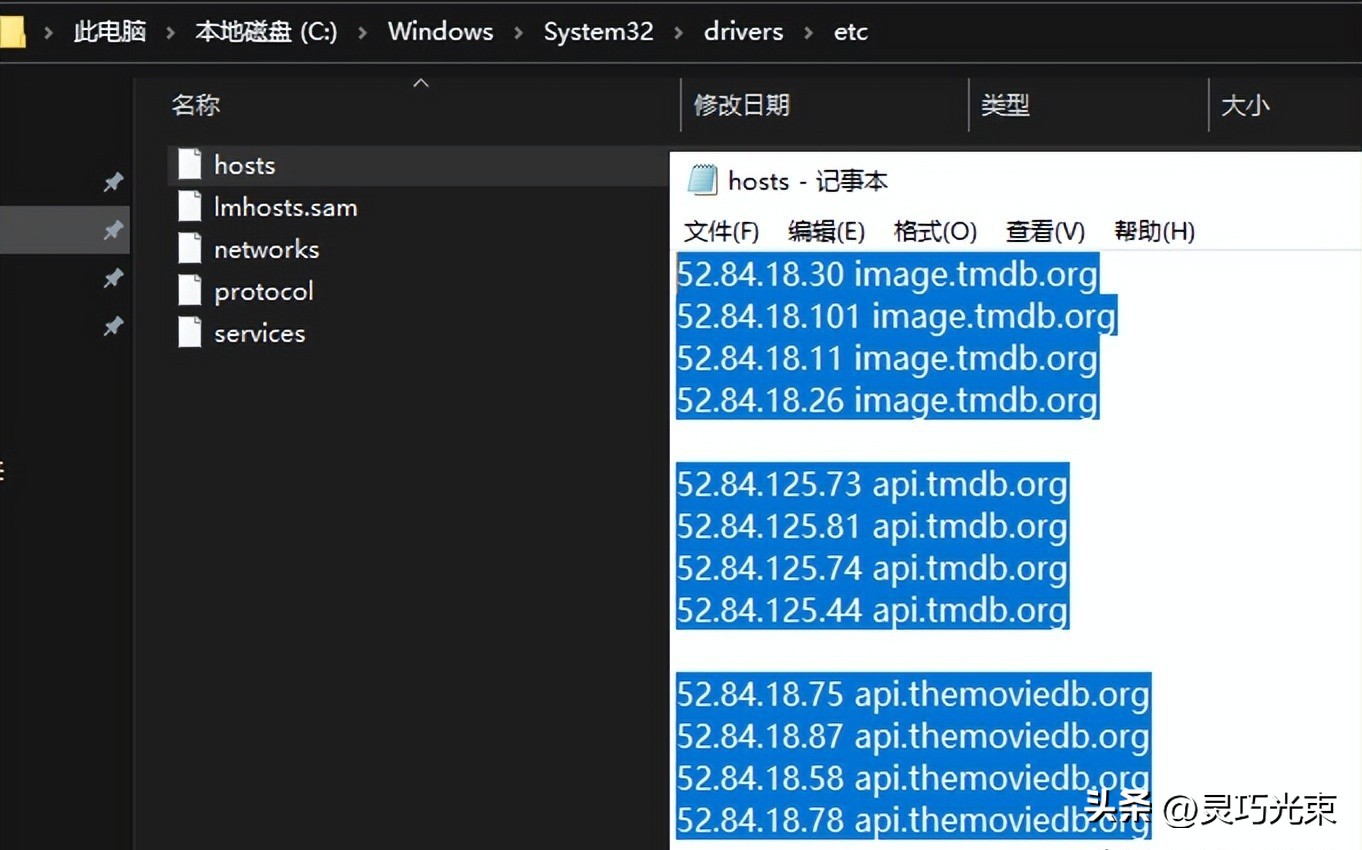This screenshot has height=850, width=1362.
Task: Click the protocol file icon
Action: pyautogui.click(x=190, y=291)
